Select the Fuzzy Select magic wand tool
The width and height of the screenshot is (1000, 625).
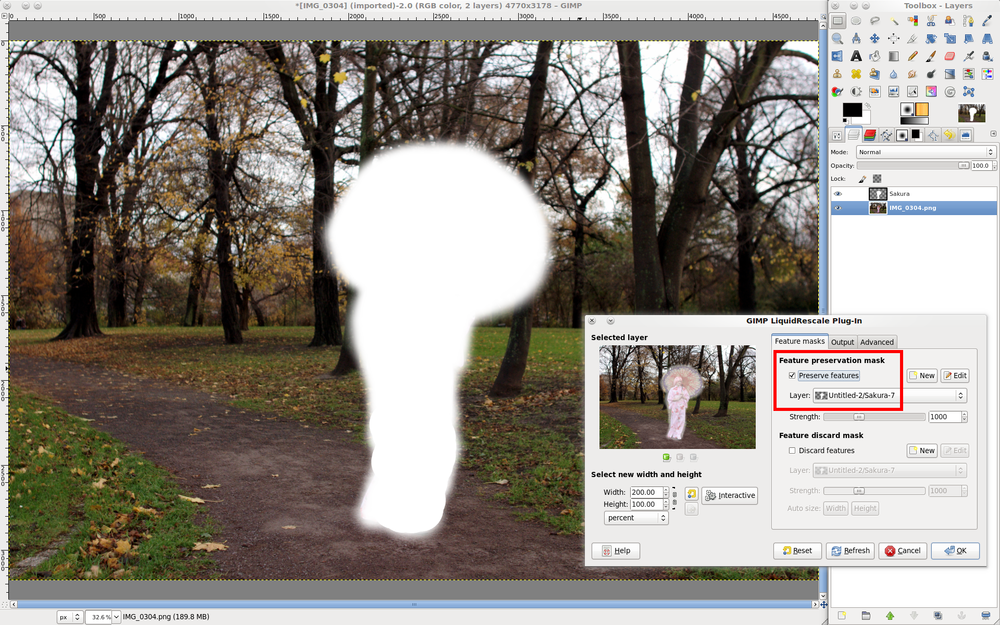(894, 21)
